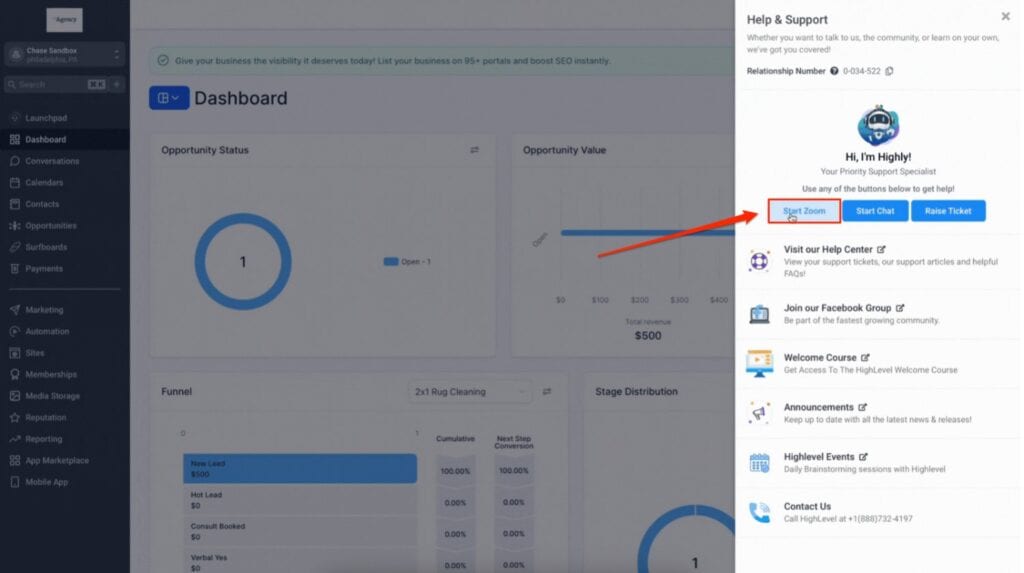Click the SEO listing promo banner
This screenshot has height=573, width=1024.
pos(441,61)
